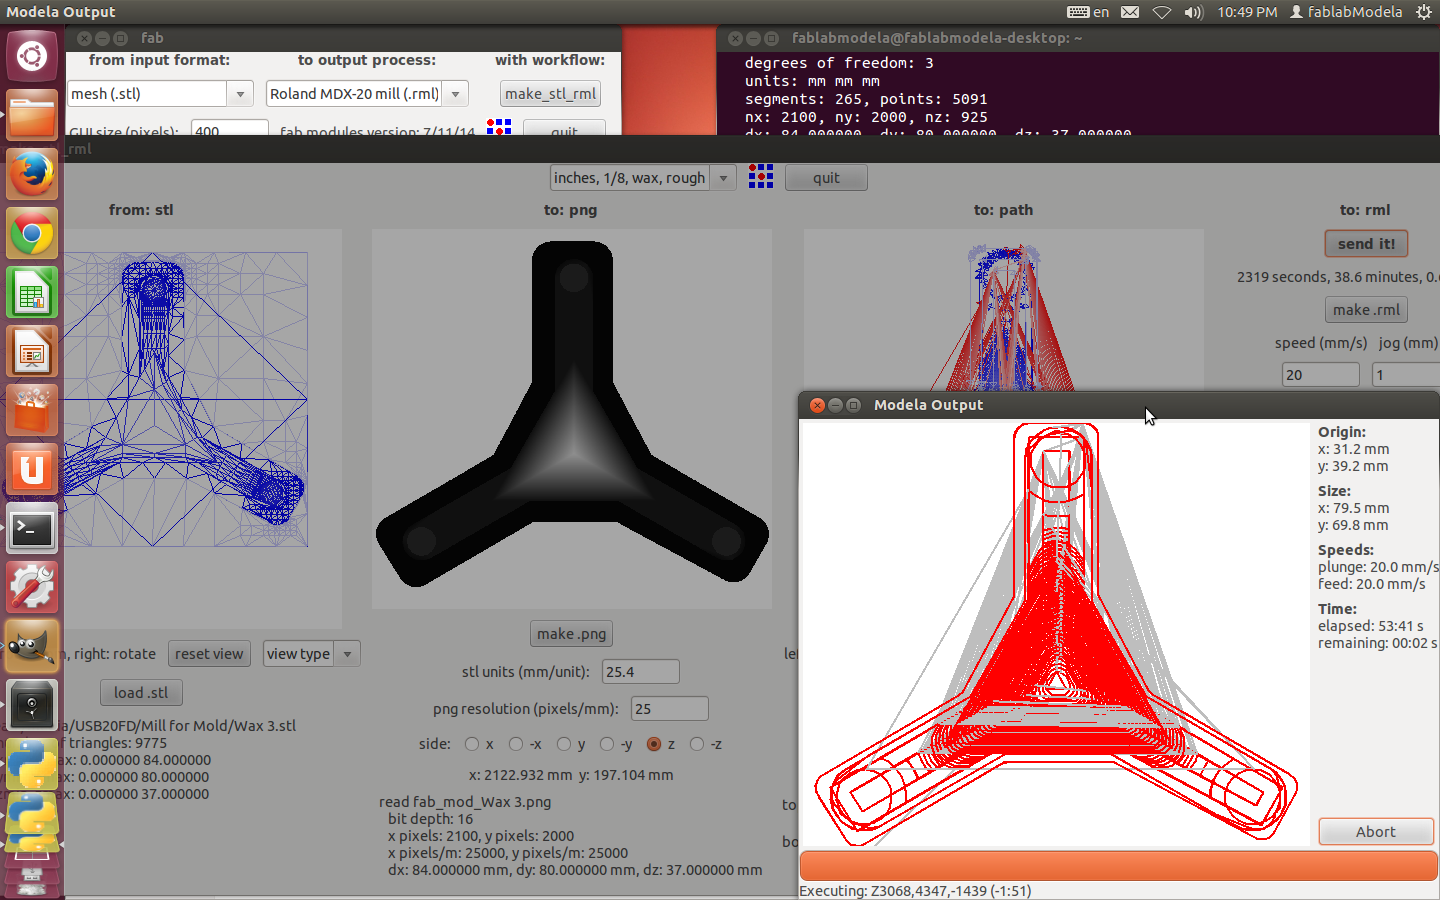1440x900 pixels.
Task: Click the stl units (mm/unit) input field
Action: coord(641,672)
